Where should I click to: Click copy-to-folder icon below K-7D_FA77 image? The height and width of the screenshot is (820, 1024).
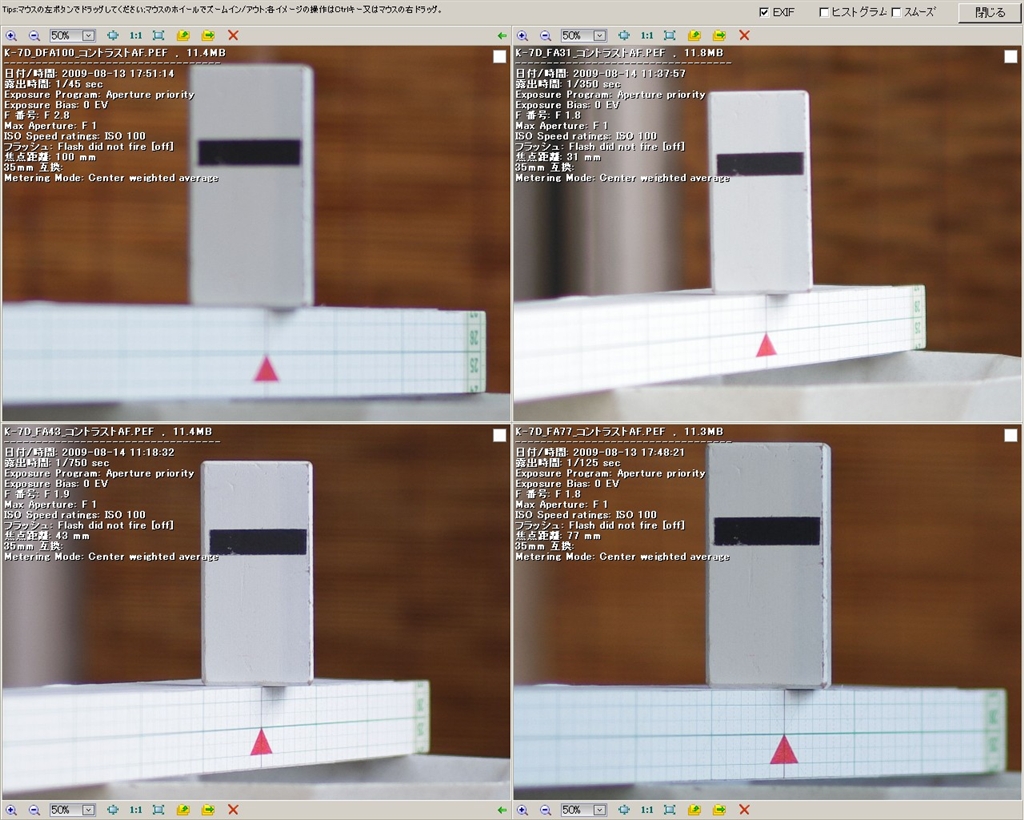click(694, 810)
